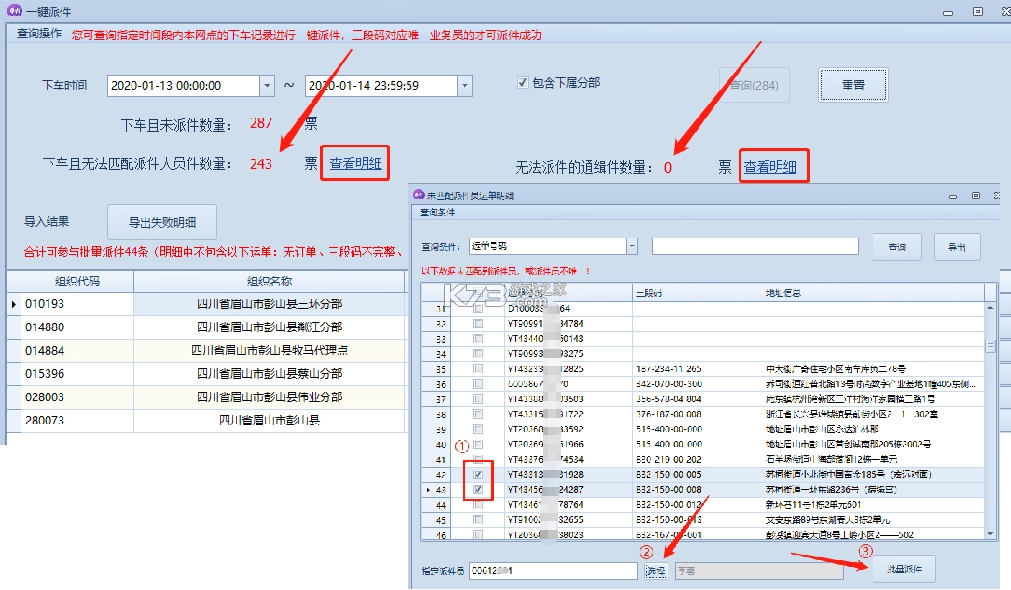Click the 选择 button for 指定派件员

tap(656, 568)
